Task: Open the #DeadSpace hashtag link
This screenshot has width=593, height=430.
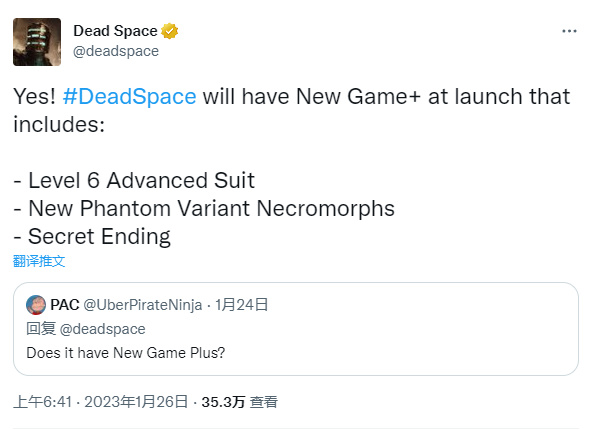Action: tap(129, 96)
